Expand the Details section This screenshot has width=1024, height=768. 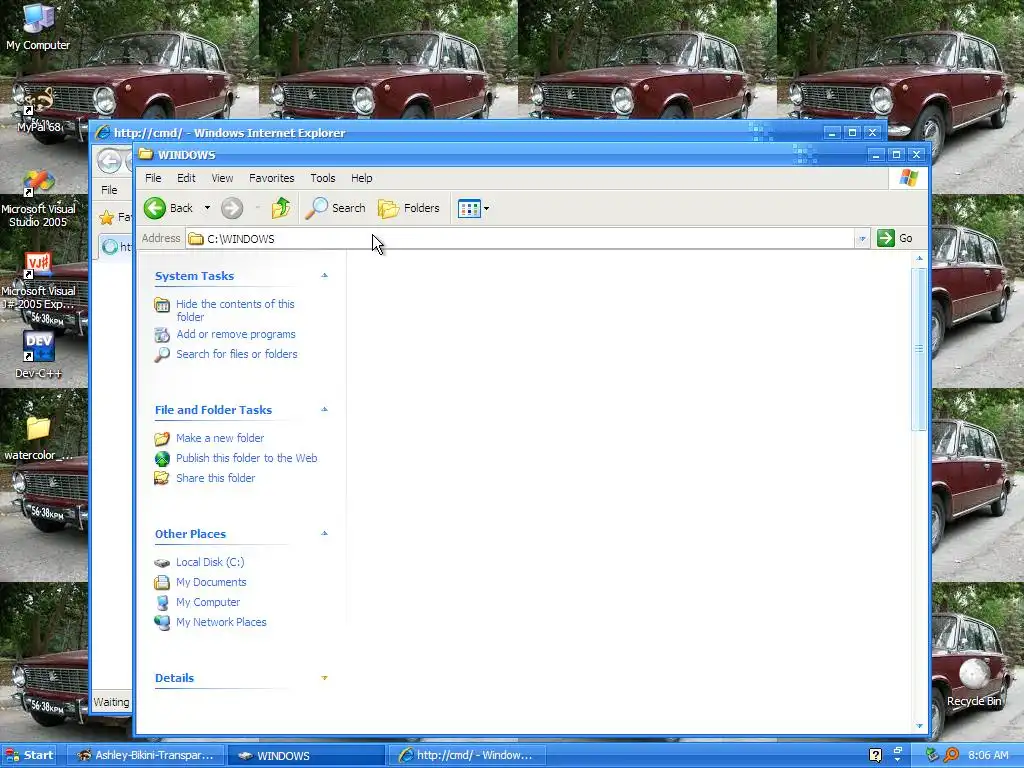tap(325, 678)
